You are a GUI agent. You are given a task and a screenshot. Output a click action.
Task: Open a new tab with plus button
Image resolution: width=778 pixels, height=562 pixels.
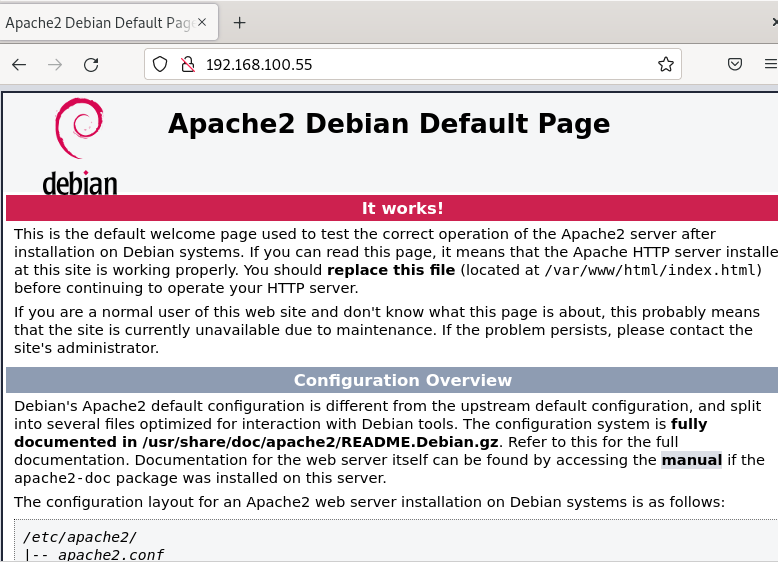tap(239, 23)
